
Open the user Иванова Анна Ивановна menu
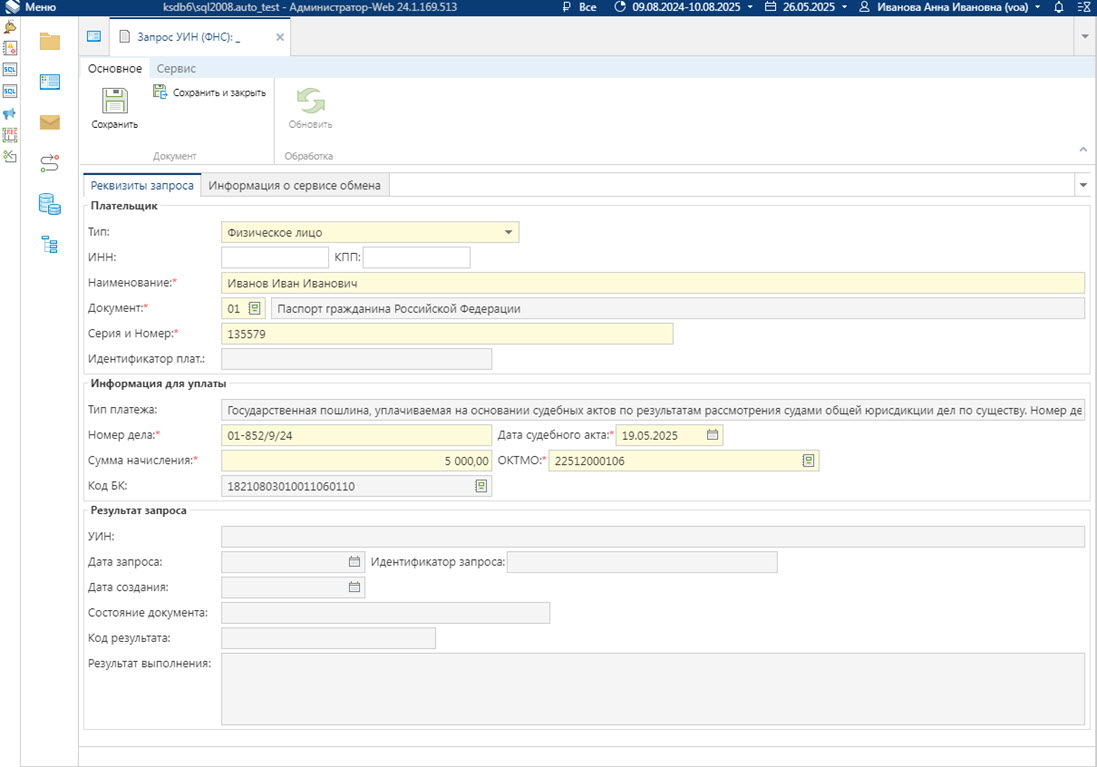pyautogui.click(x=949, y=7)
